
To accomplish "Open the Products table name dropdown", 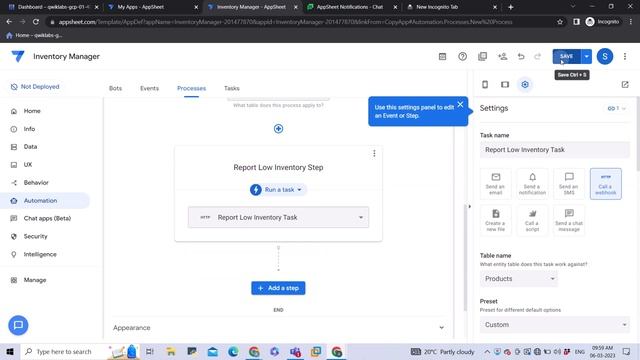I will 519,279.
